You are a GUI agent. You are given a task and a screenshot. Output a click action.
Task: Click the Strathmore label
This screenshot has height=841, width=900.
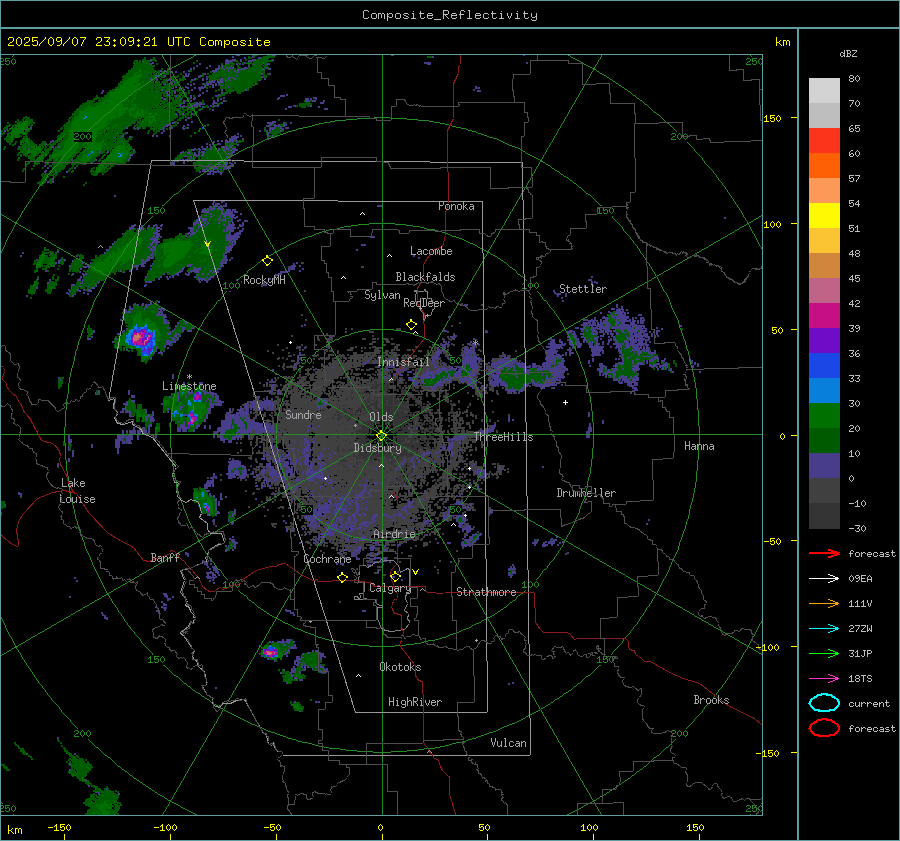[x=486, y=592]
